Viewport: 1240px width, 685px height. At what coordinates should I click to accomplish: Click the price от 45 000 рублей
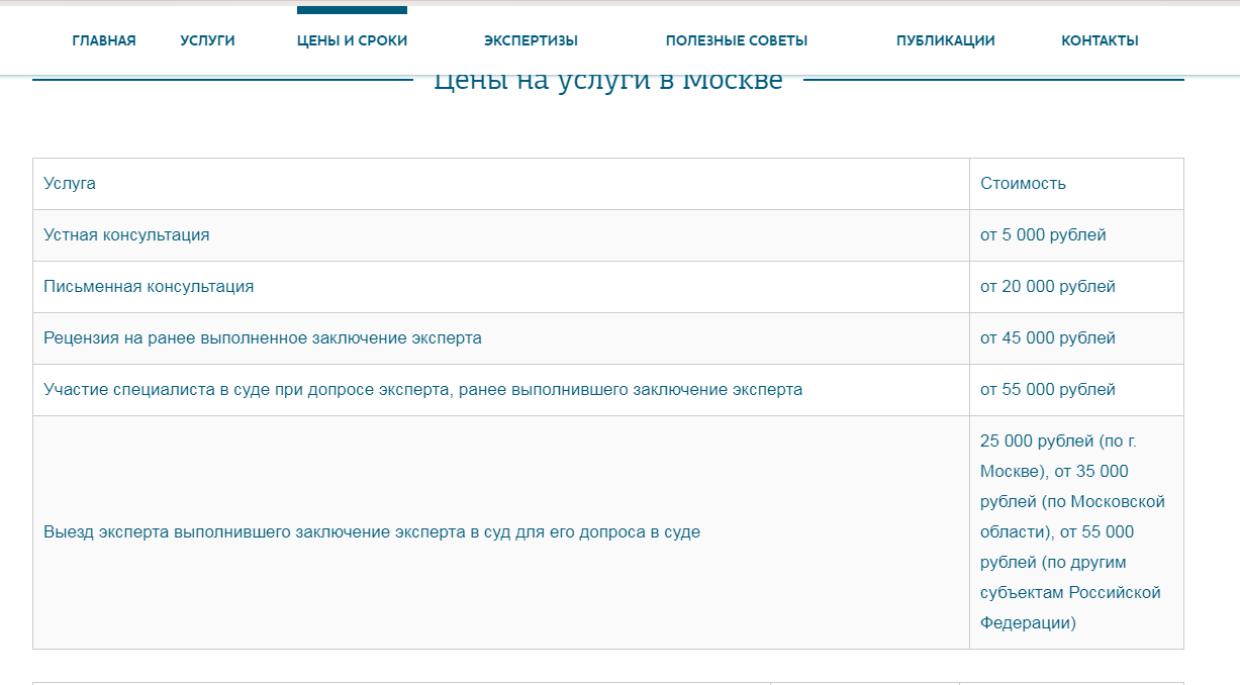click(1047, 339)
